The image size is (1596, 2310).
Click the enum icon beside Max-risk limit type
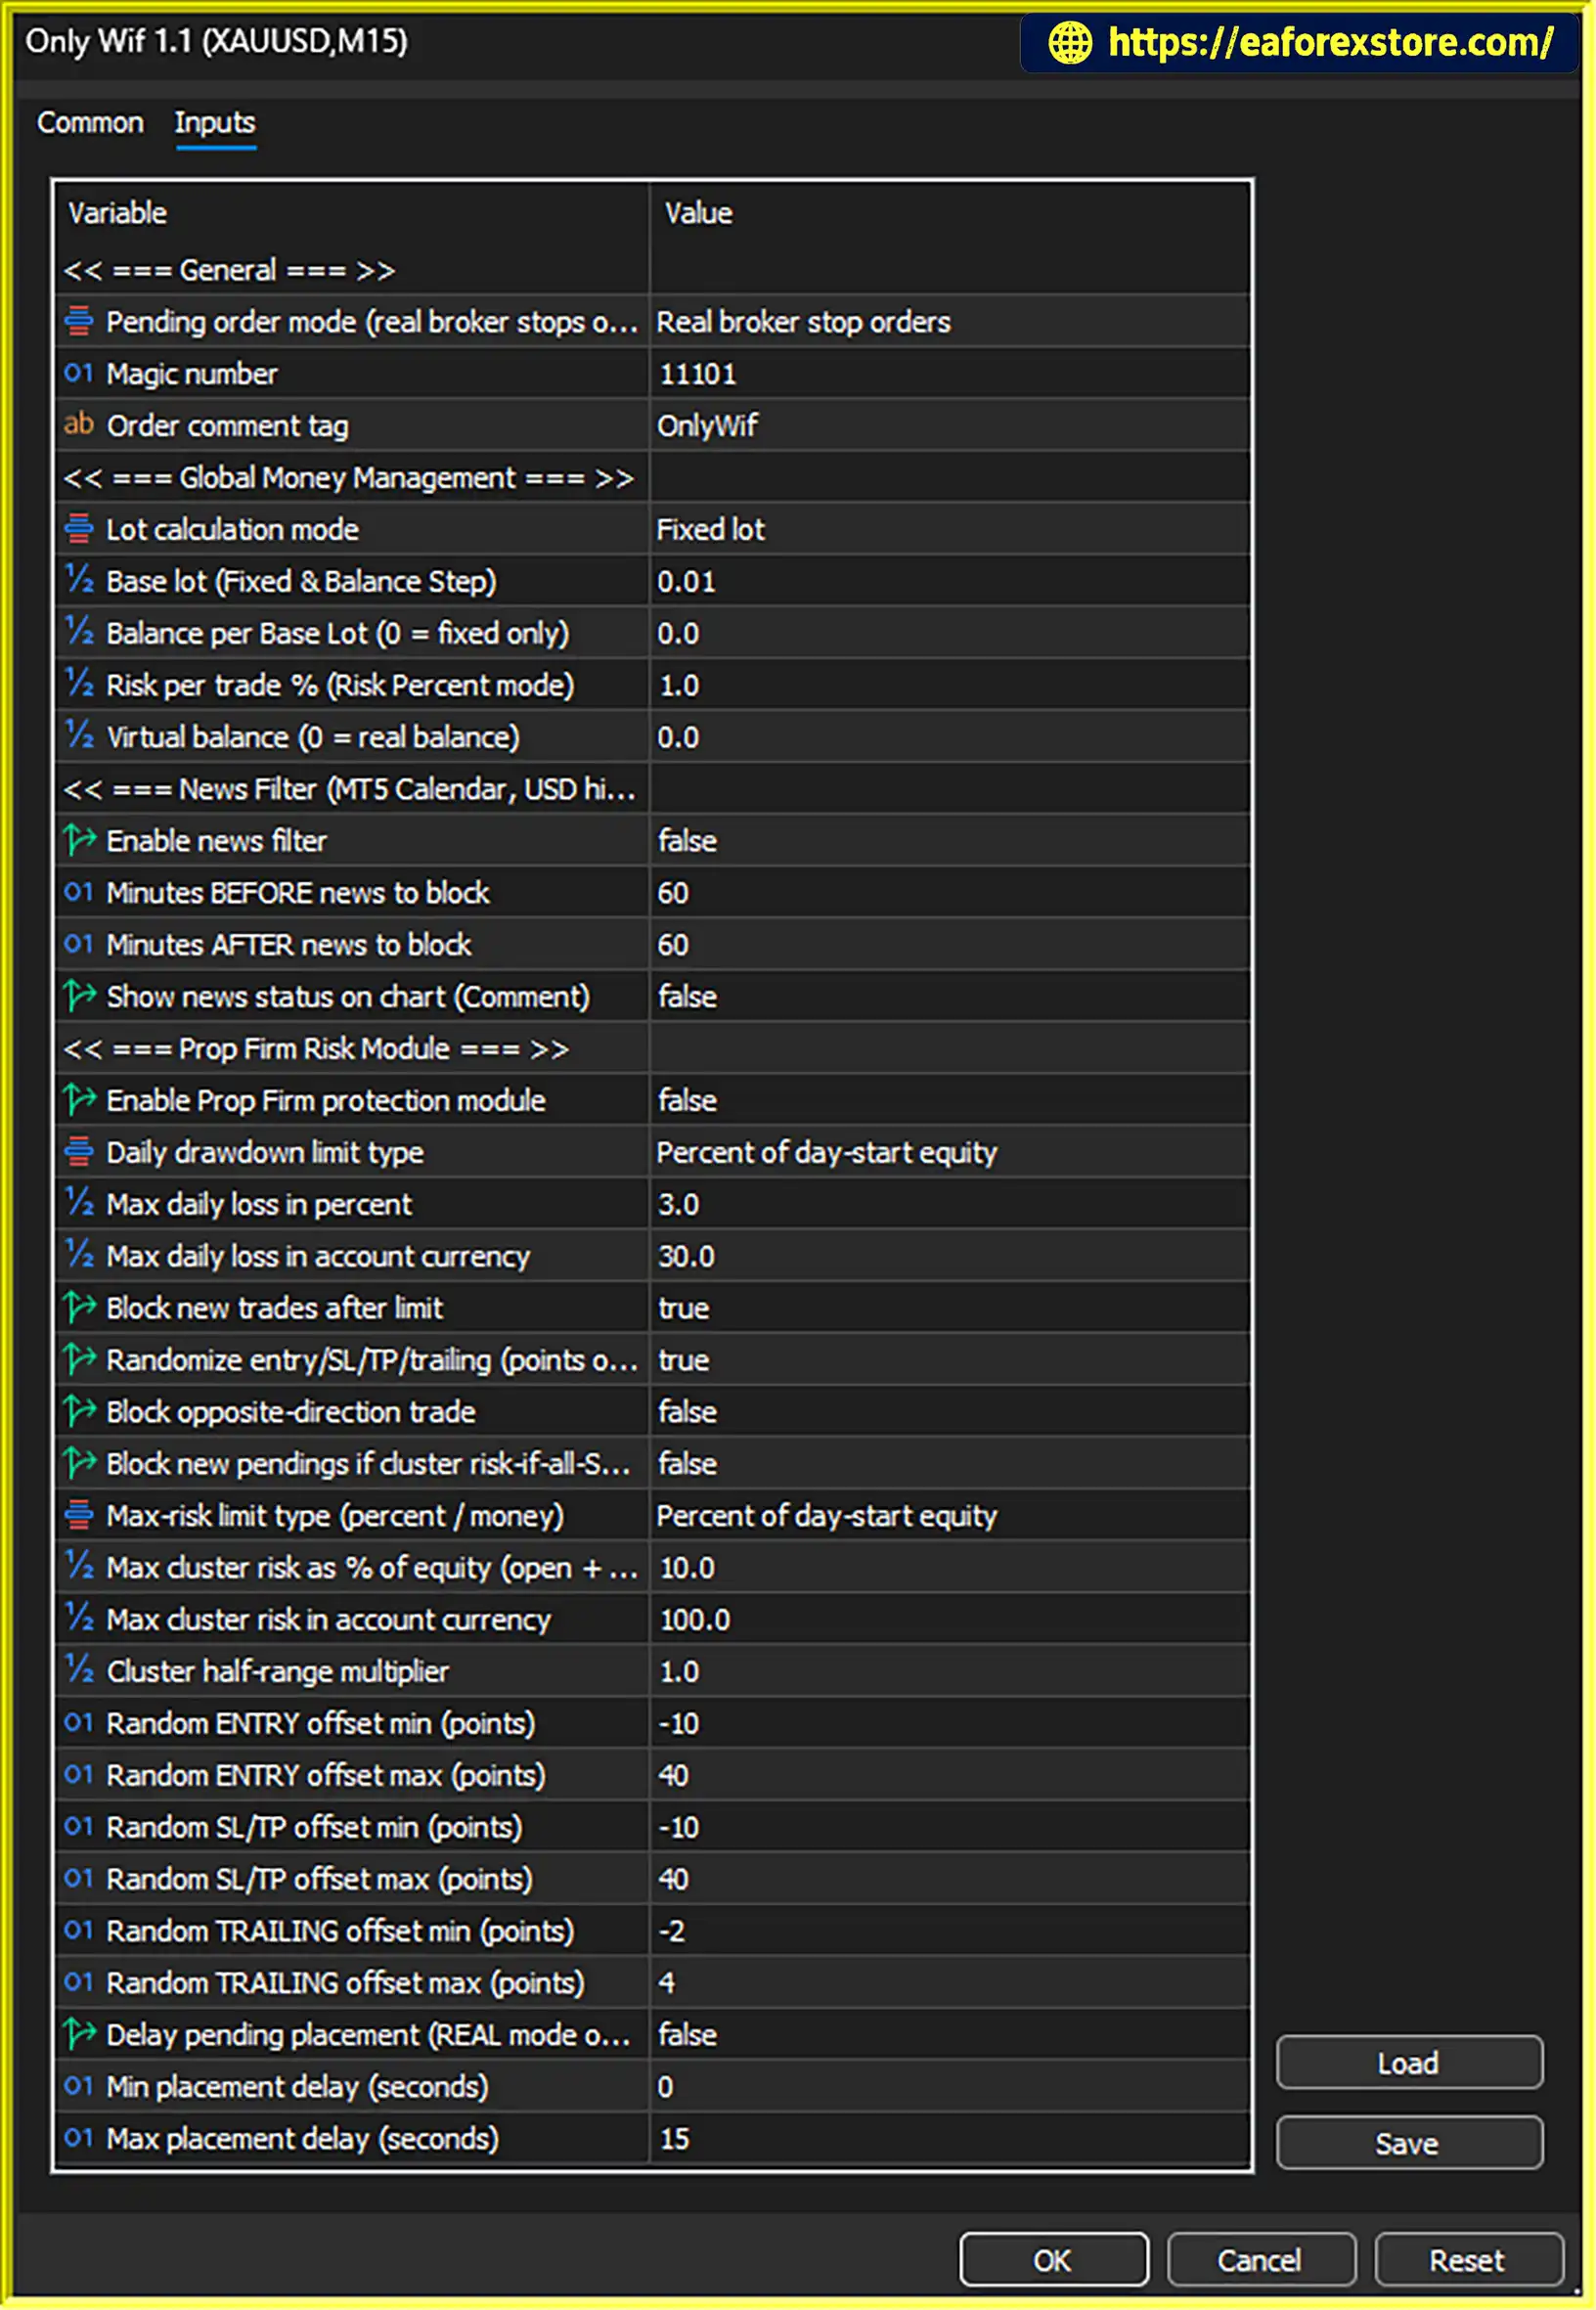(x=79, y=1515)
